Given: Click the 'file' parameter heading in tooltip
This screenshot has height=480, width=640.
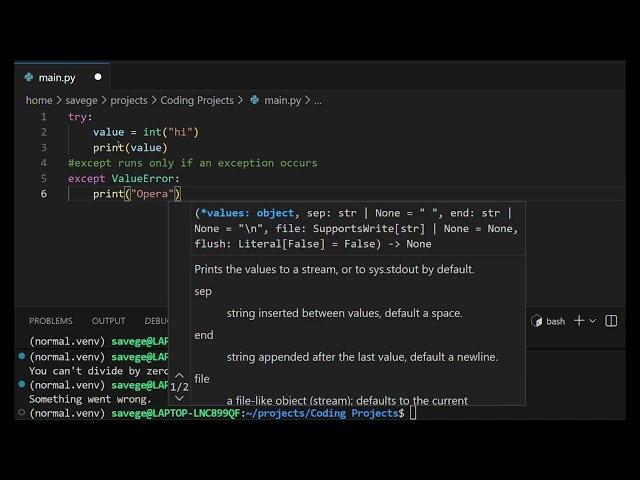Looking at the screenshot, I should 202,379.
